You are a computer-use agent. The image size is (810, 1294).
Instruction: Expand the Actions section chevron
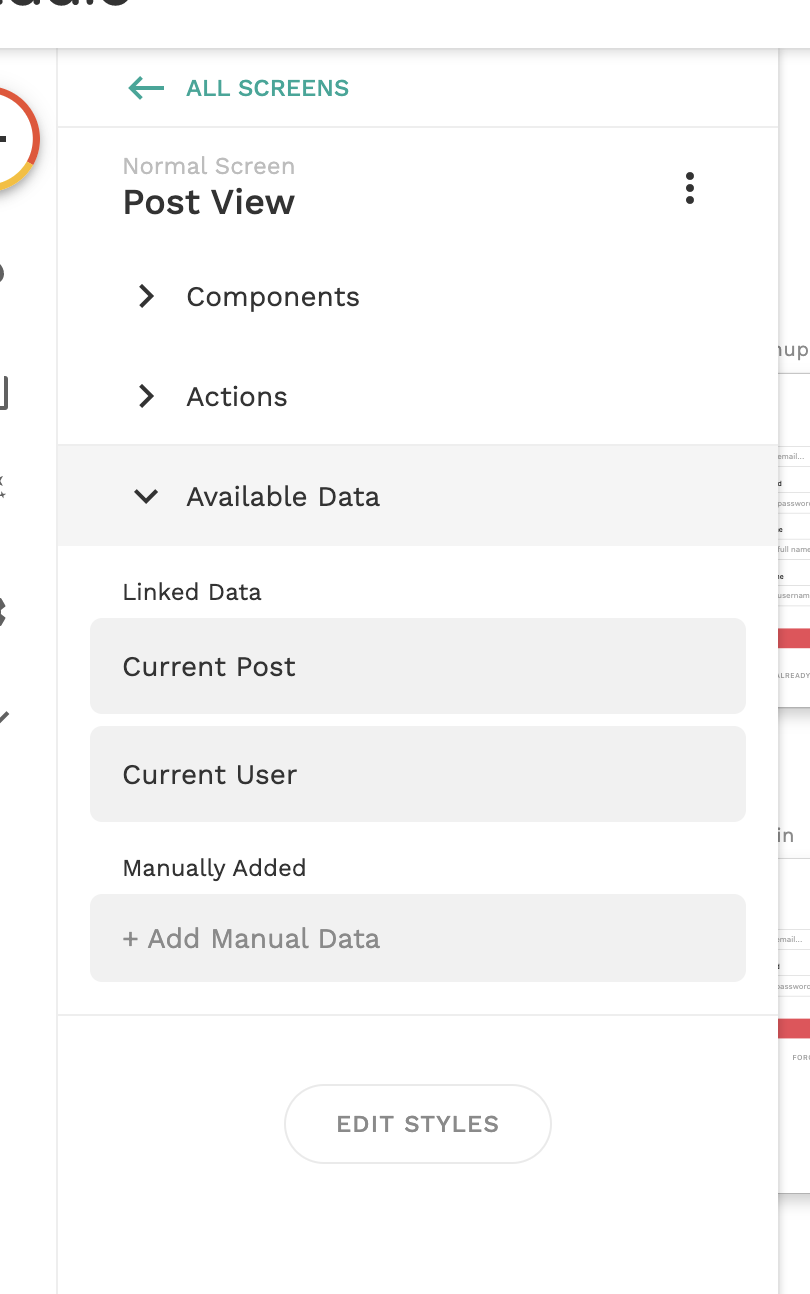click(147, 397)
